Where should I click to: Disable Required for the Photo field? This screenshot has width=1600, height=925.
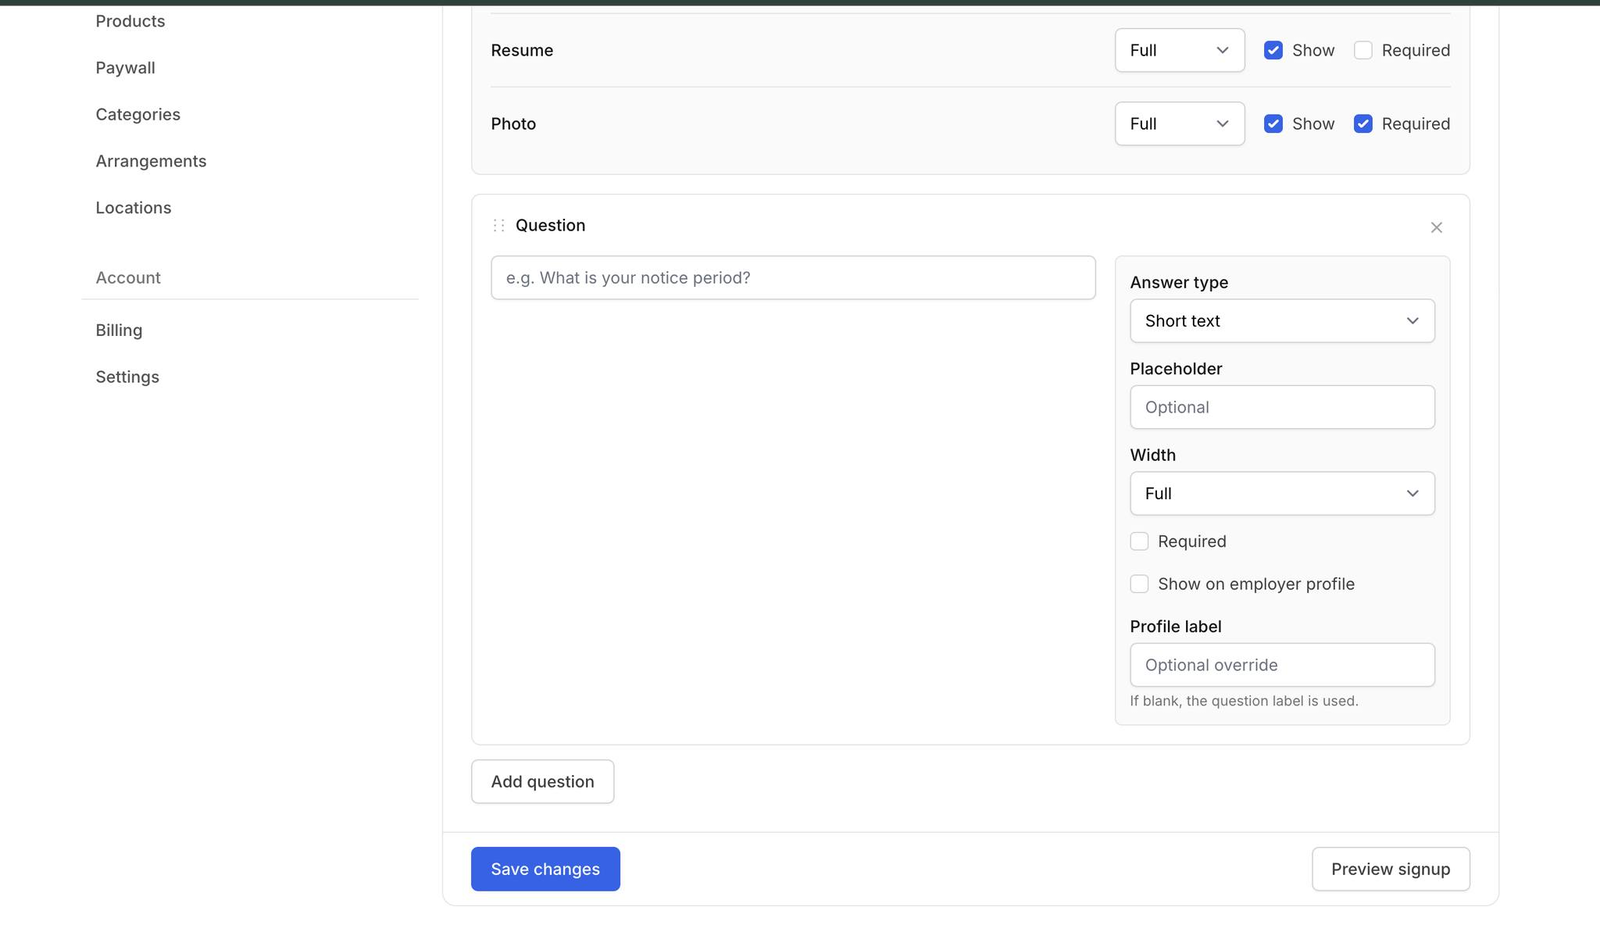coord(1362,123)
